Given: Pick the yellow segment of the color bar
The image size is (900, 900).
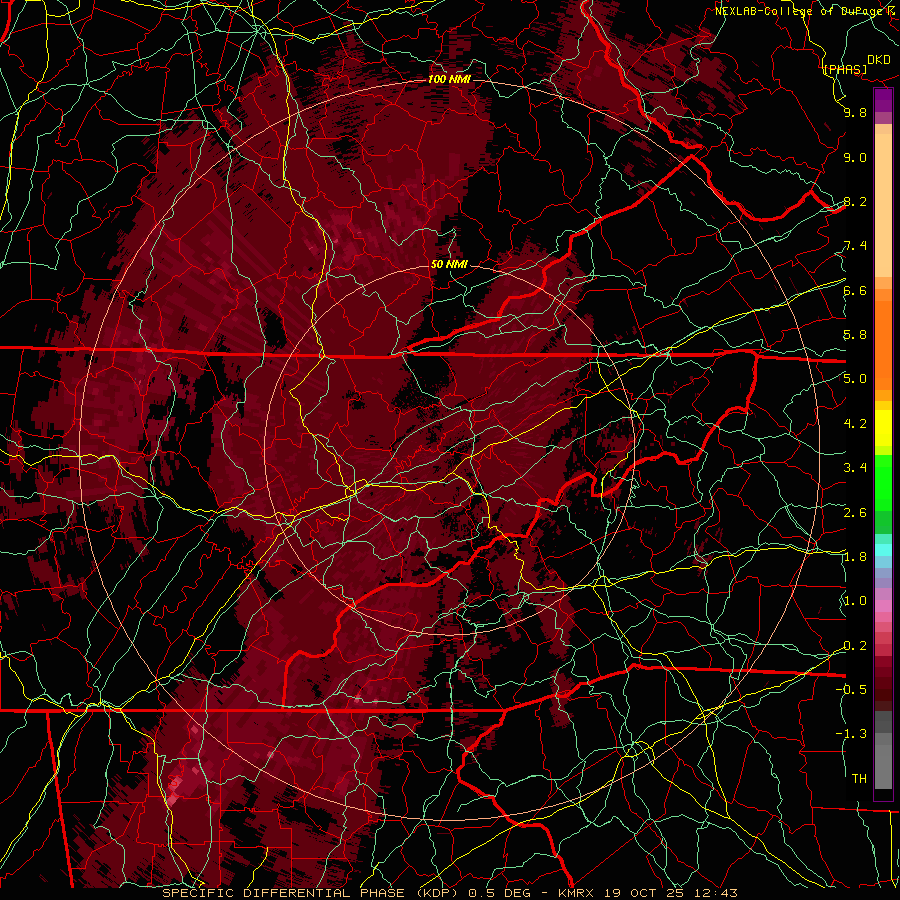Looking at the screenshot, I should tap(883, 428).
